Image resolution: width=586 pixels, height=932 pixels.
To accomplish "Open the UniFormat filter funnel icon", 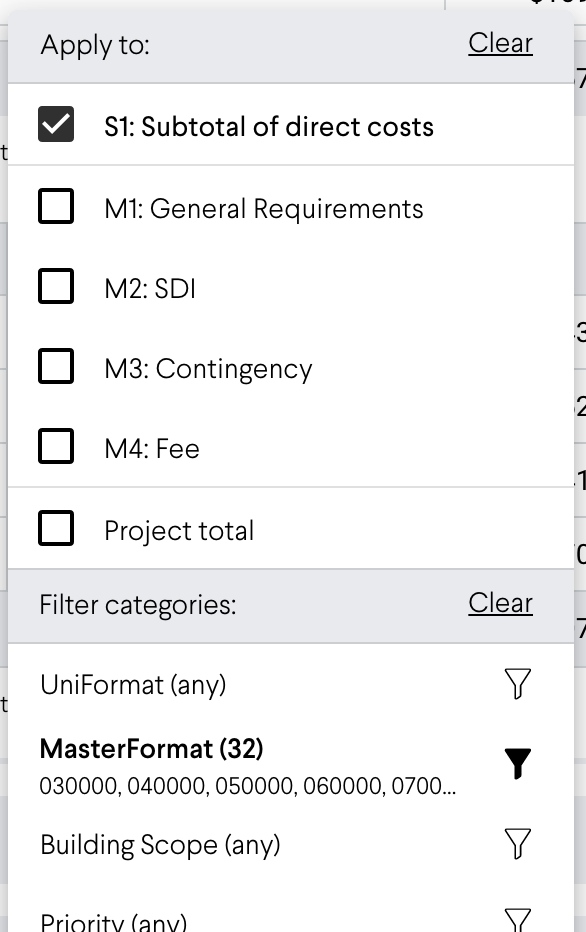I will (x=517, y=684).
